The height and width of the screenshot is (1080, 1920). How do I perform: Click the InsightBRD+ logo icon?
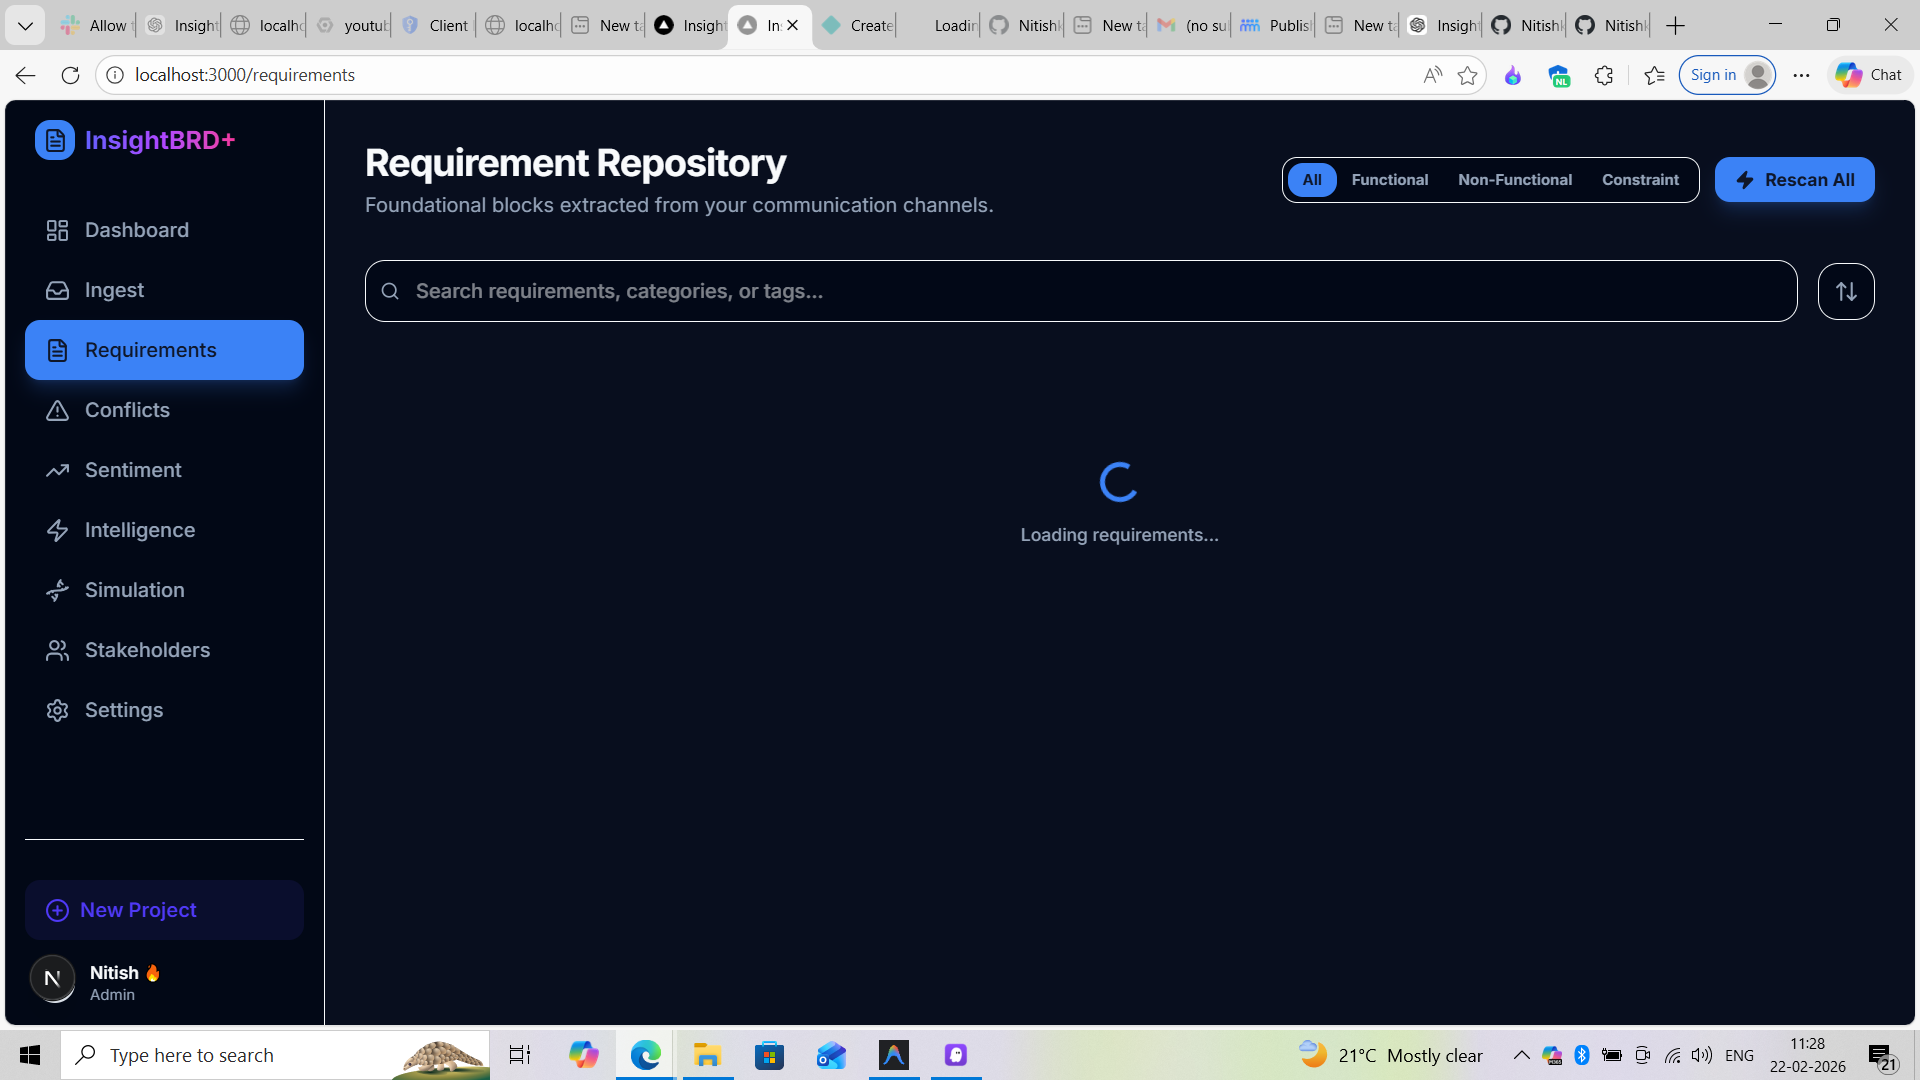55,140
